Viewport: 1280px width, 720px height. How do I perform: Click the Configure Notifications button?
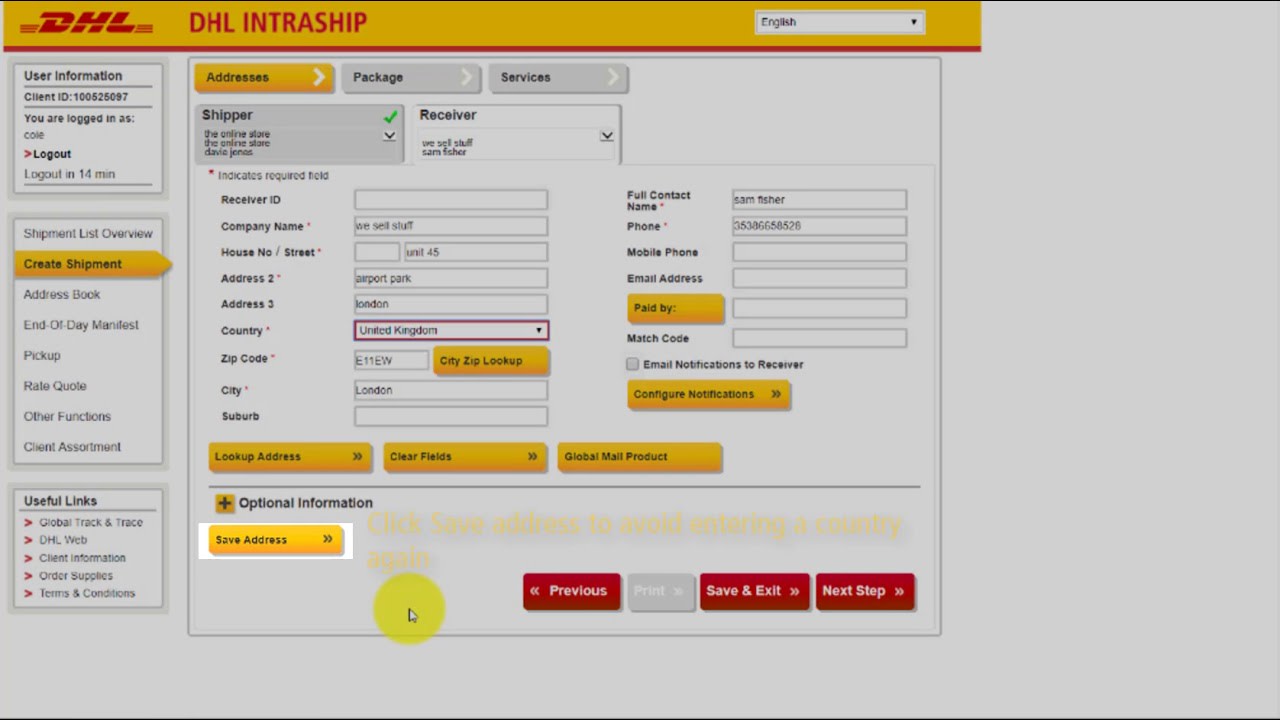pyautogui.click(x=708, y=394)
